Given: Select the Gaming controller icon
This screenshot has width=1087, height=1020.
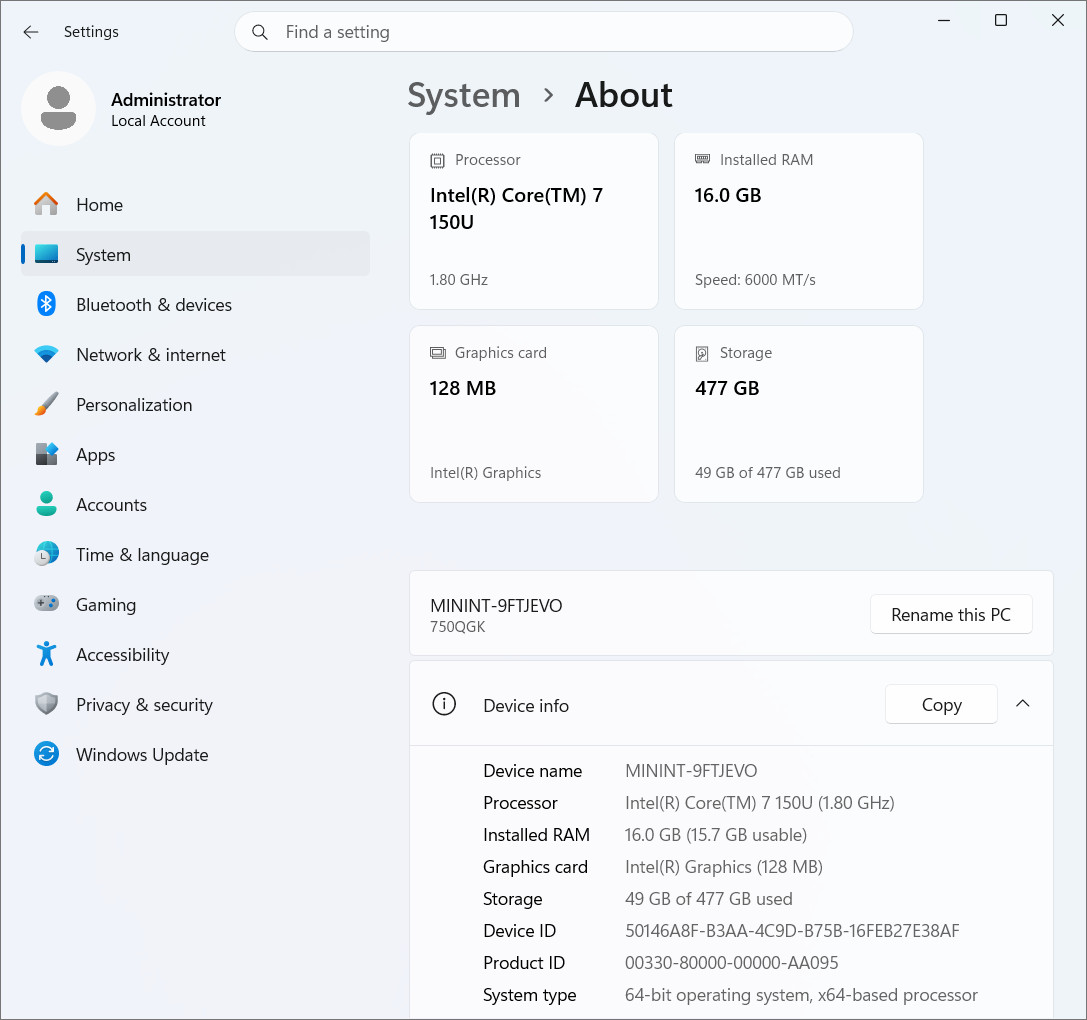Looking at the screenshot, I should [46, 604].
